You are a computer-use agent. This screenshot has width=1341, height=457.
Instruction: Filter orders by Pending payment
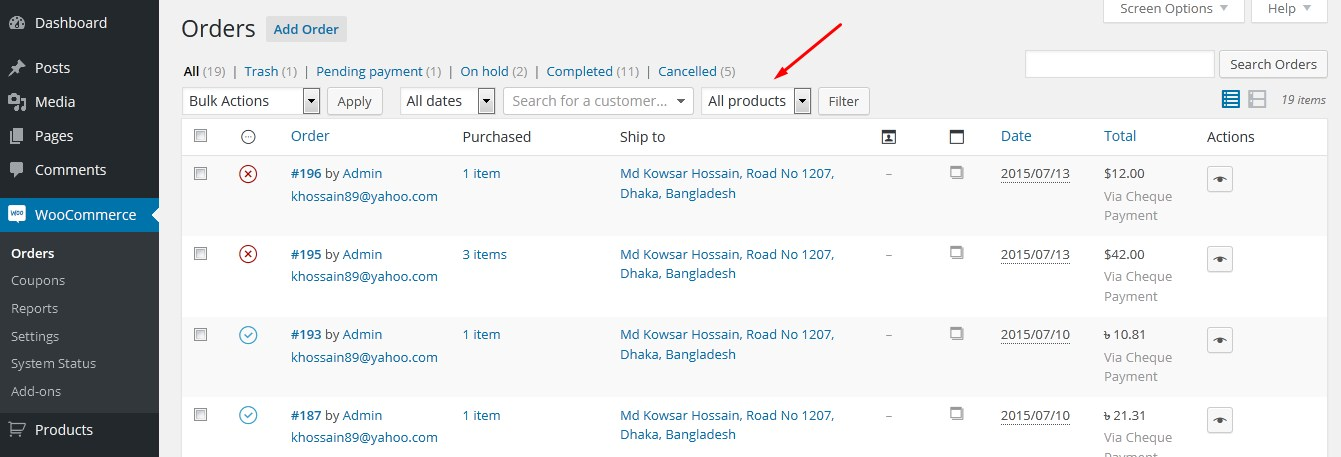tap(369, 71)
